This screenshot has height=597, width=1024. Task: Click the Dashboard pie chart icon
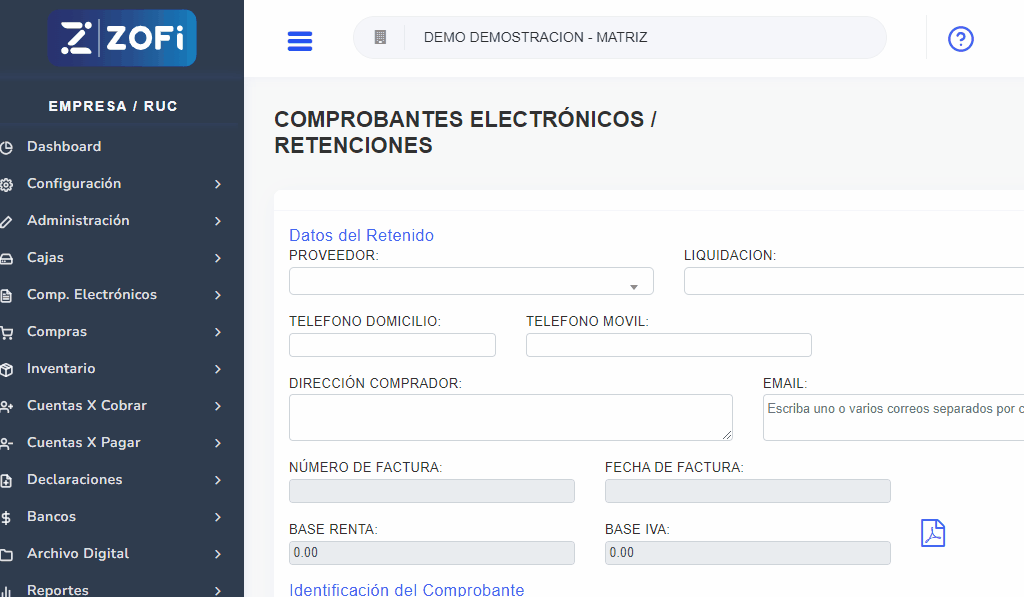7,148
